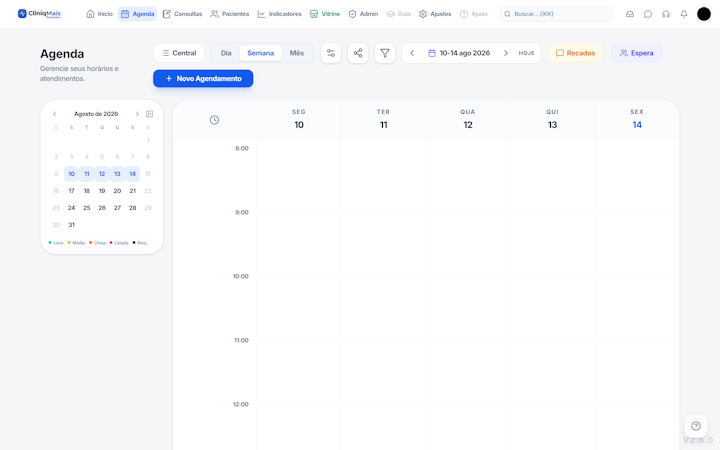This screenshot has width=720, height=450.
Task: Click the TER 11 column header
Action: (383, 120)
